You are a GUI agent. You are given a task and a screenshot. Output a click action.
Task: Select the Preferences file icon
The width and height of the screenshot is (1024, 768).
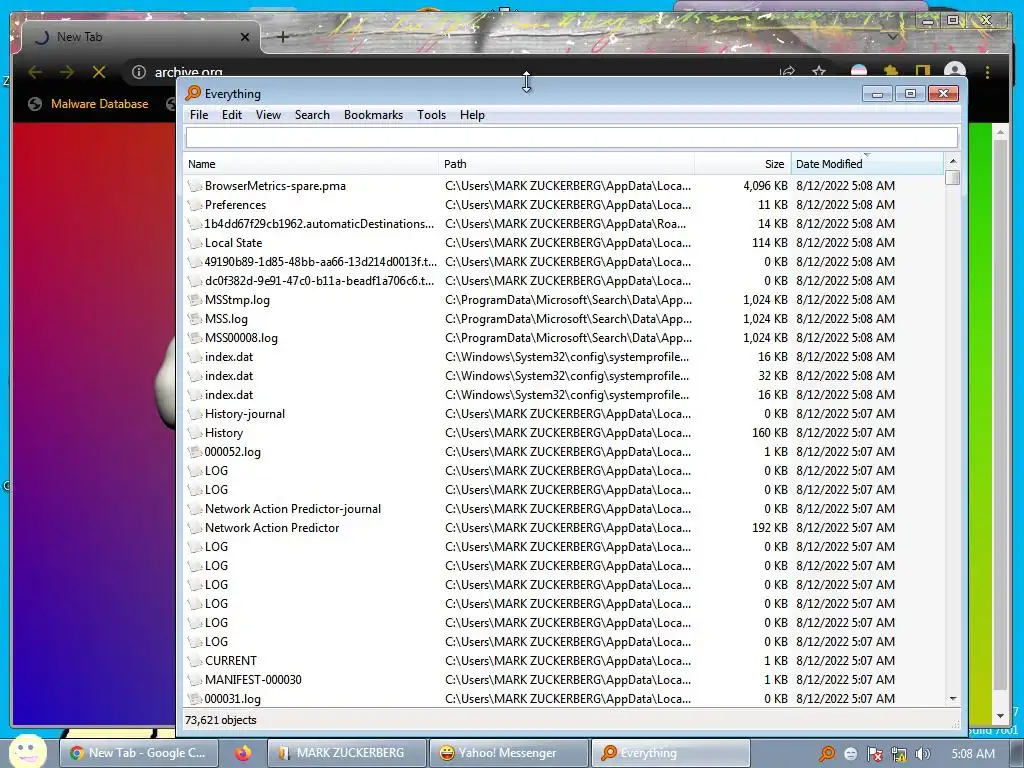click(195, 205)
